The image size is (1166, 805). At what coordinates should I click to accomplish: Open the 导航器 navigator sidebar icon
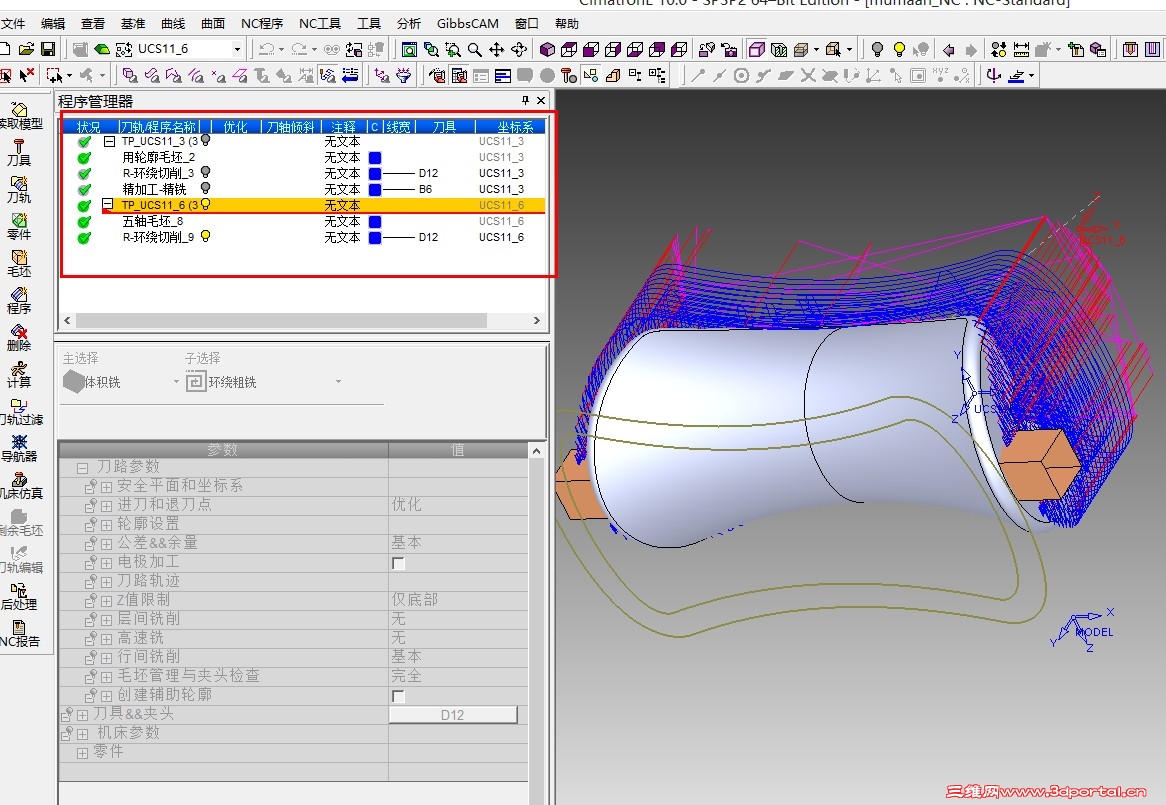19,449
